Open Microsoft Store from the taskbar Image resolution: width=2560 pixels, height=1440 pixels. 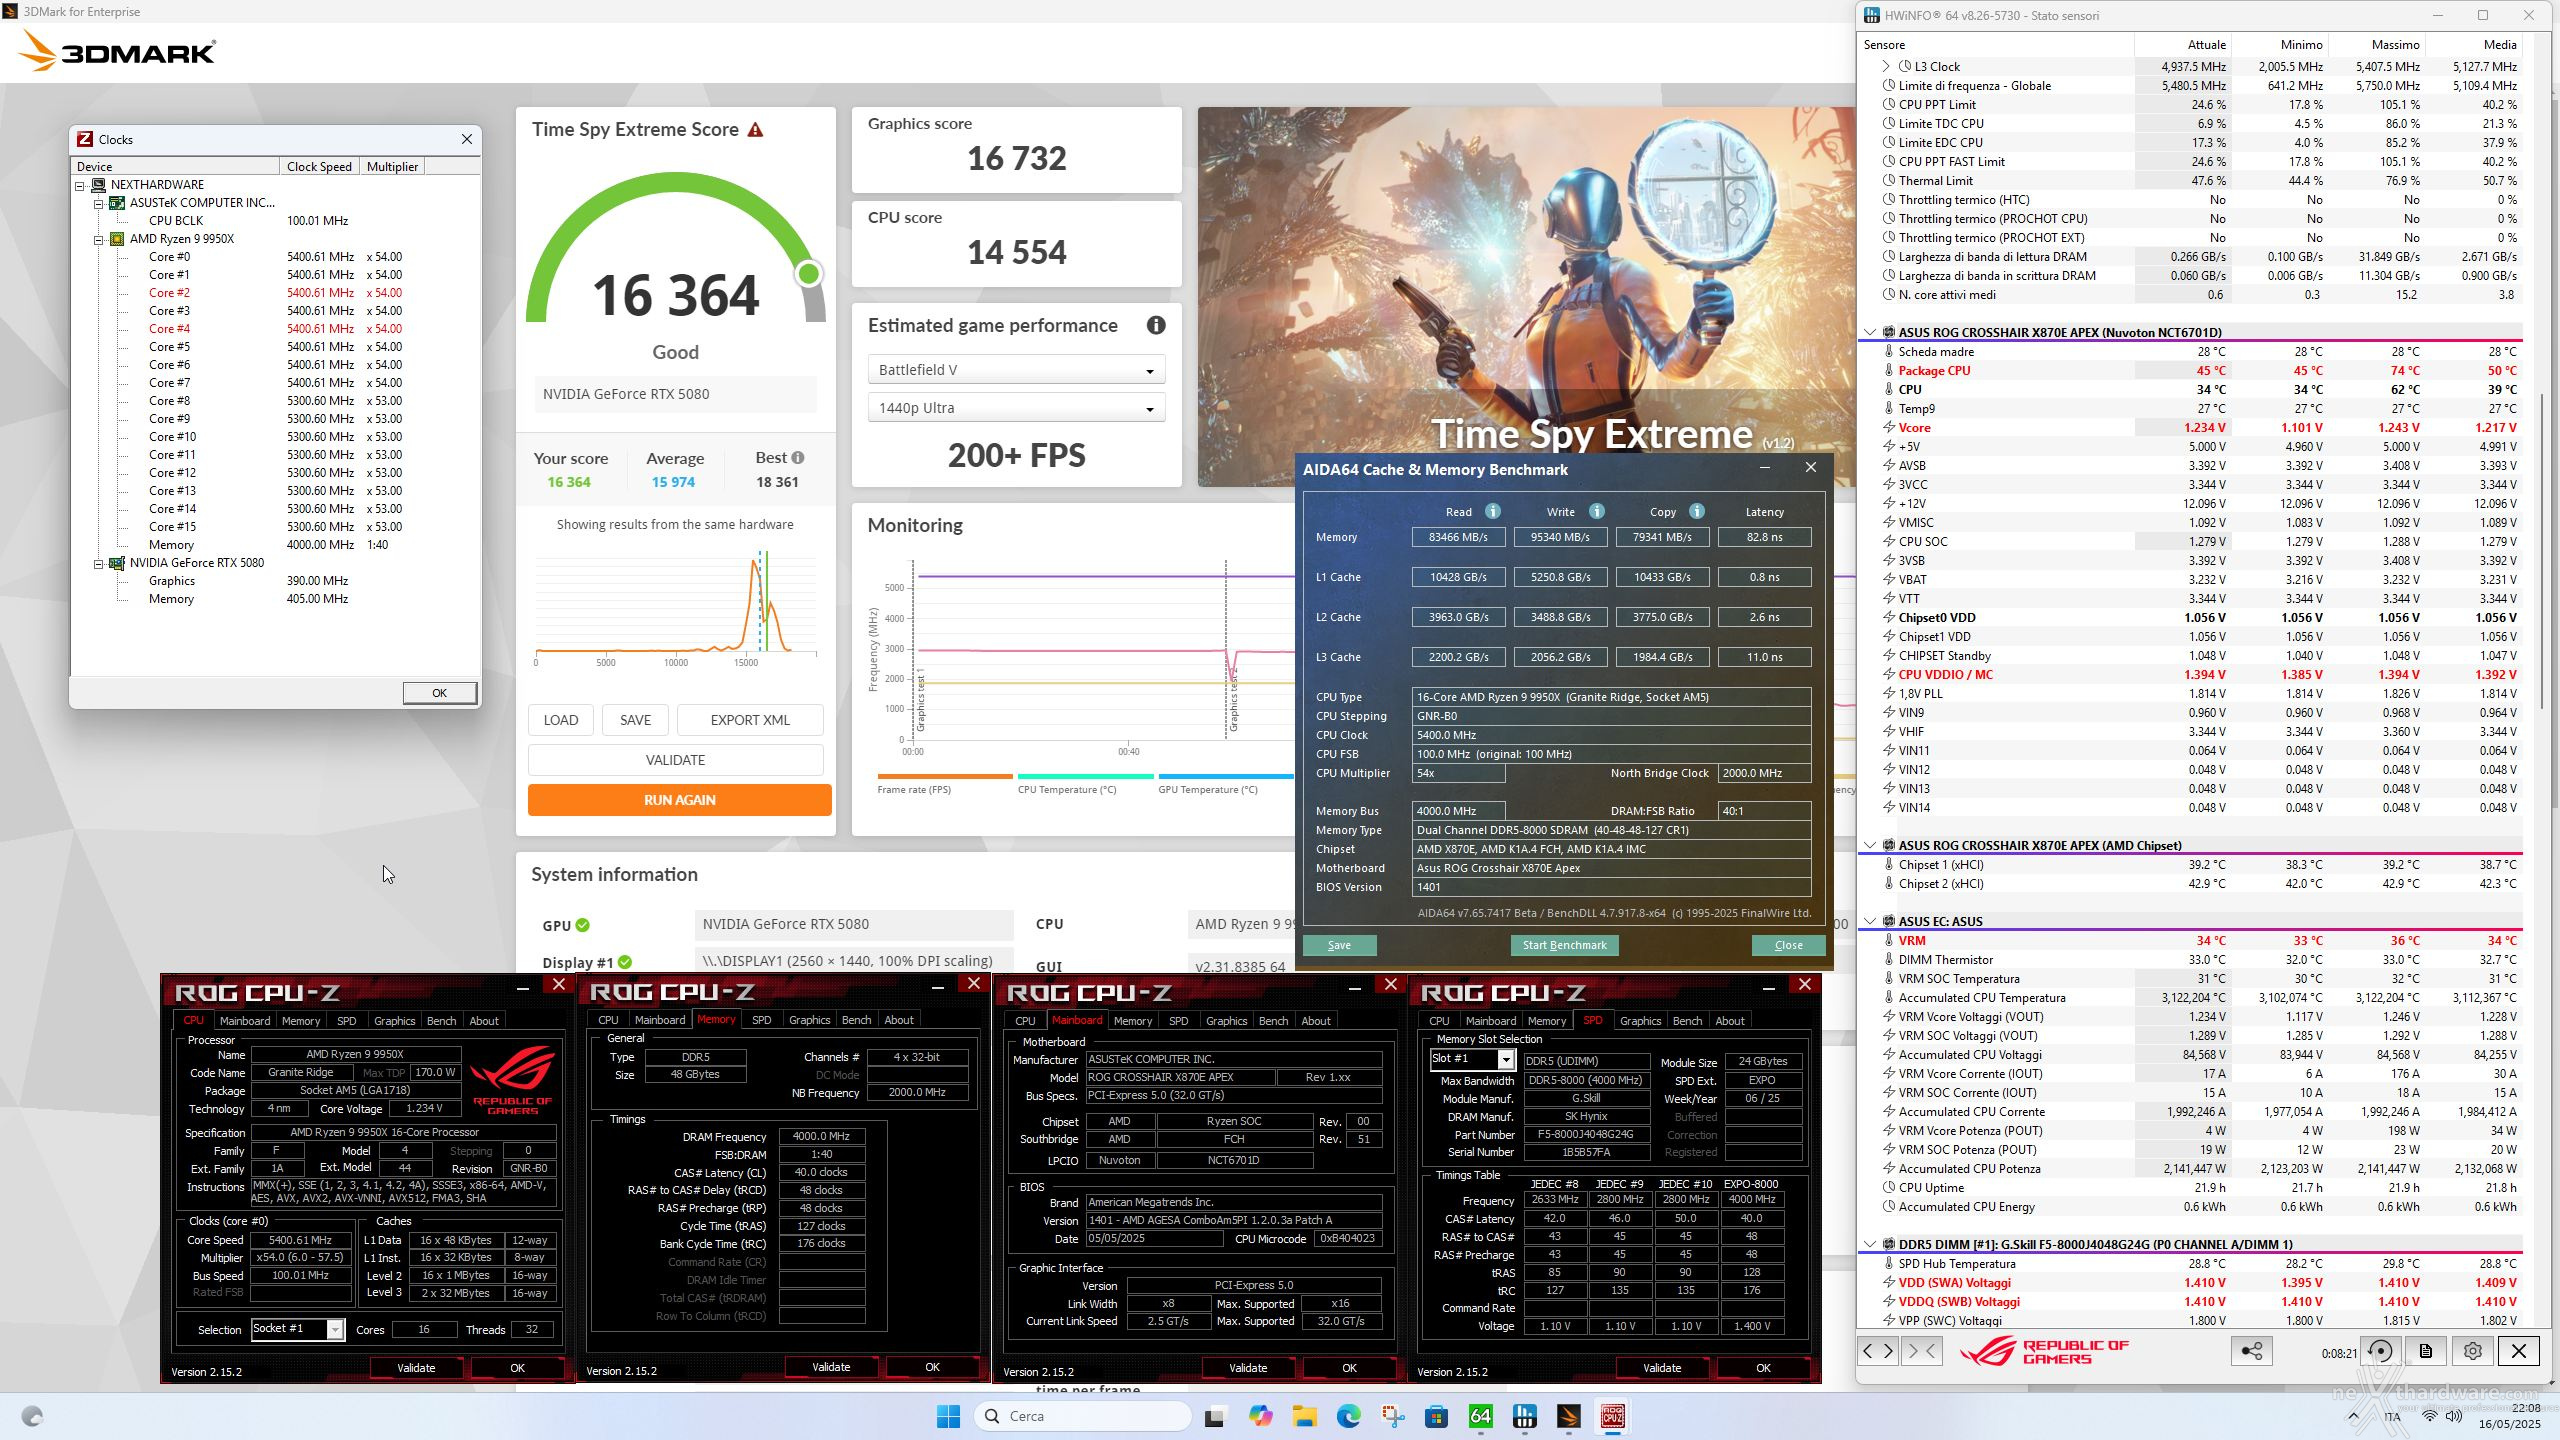click(1436, 1416)
